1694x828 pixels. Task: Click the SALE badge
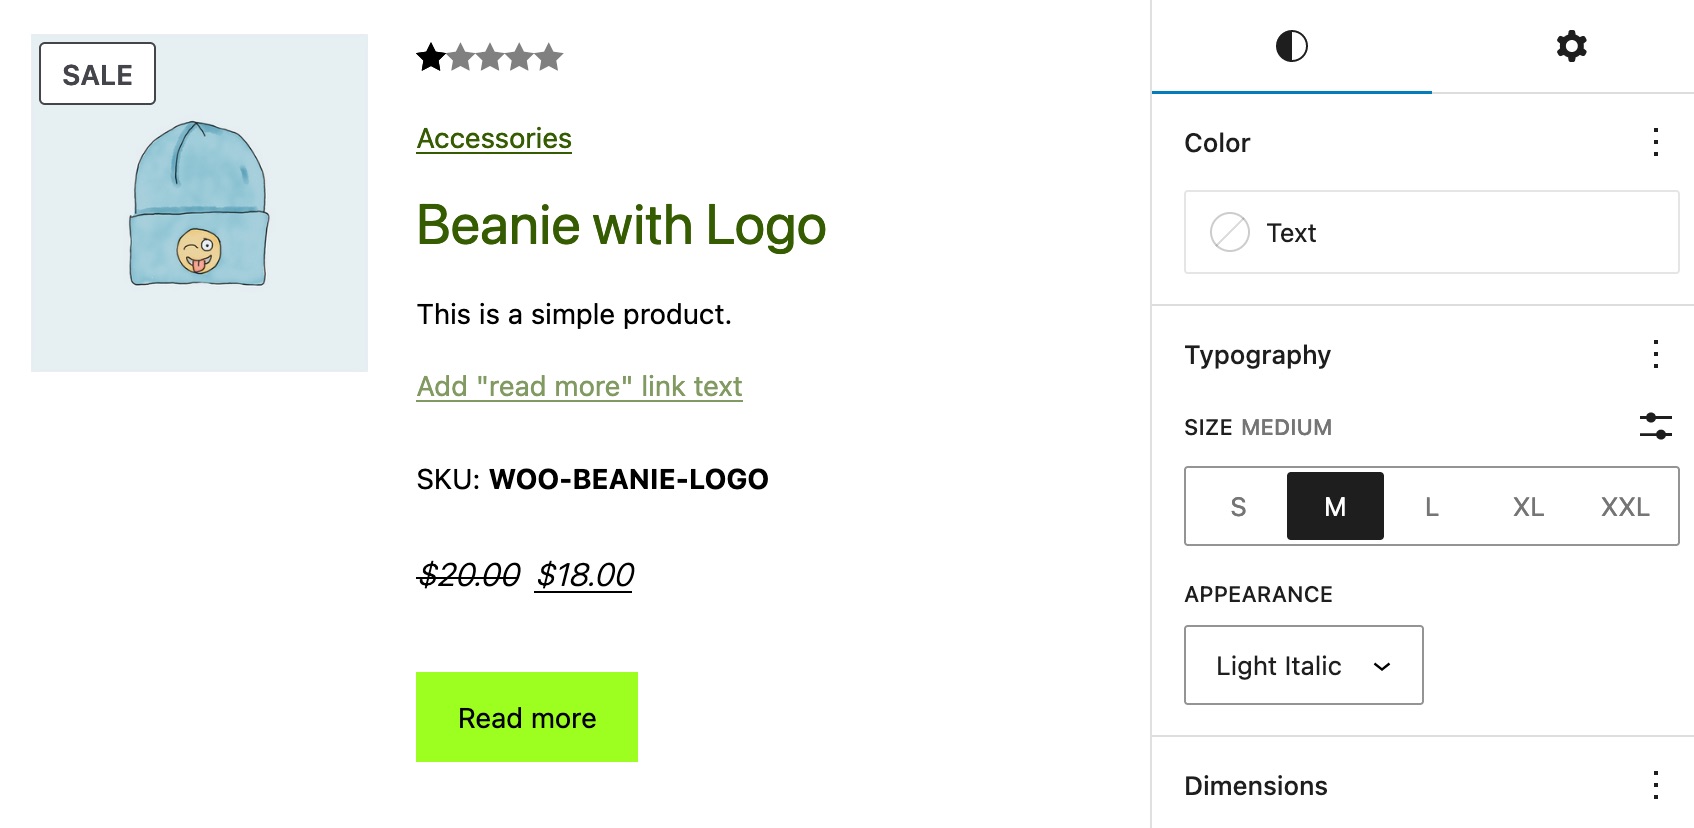tap(97, 74)
